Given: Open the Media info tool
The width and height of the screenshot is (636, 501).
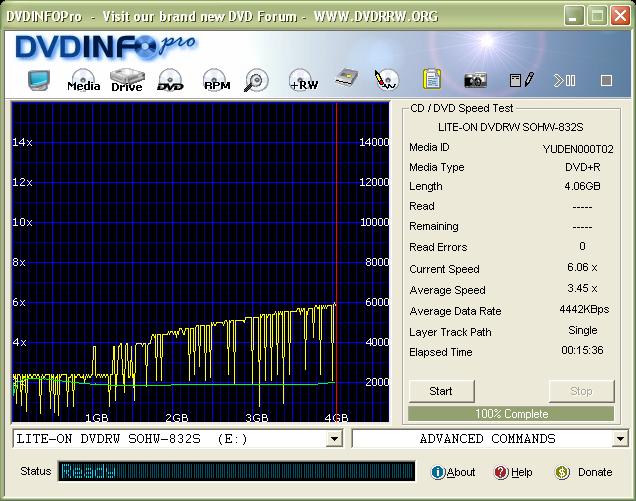Looking at the screenshot, I should tap(84, 80).
